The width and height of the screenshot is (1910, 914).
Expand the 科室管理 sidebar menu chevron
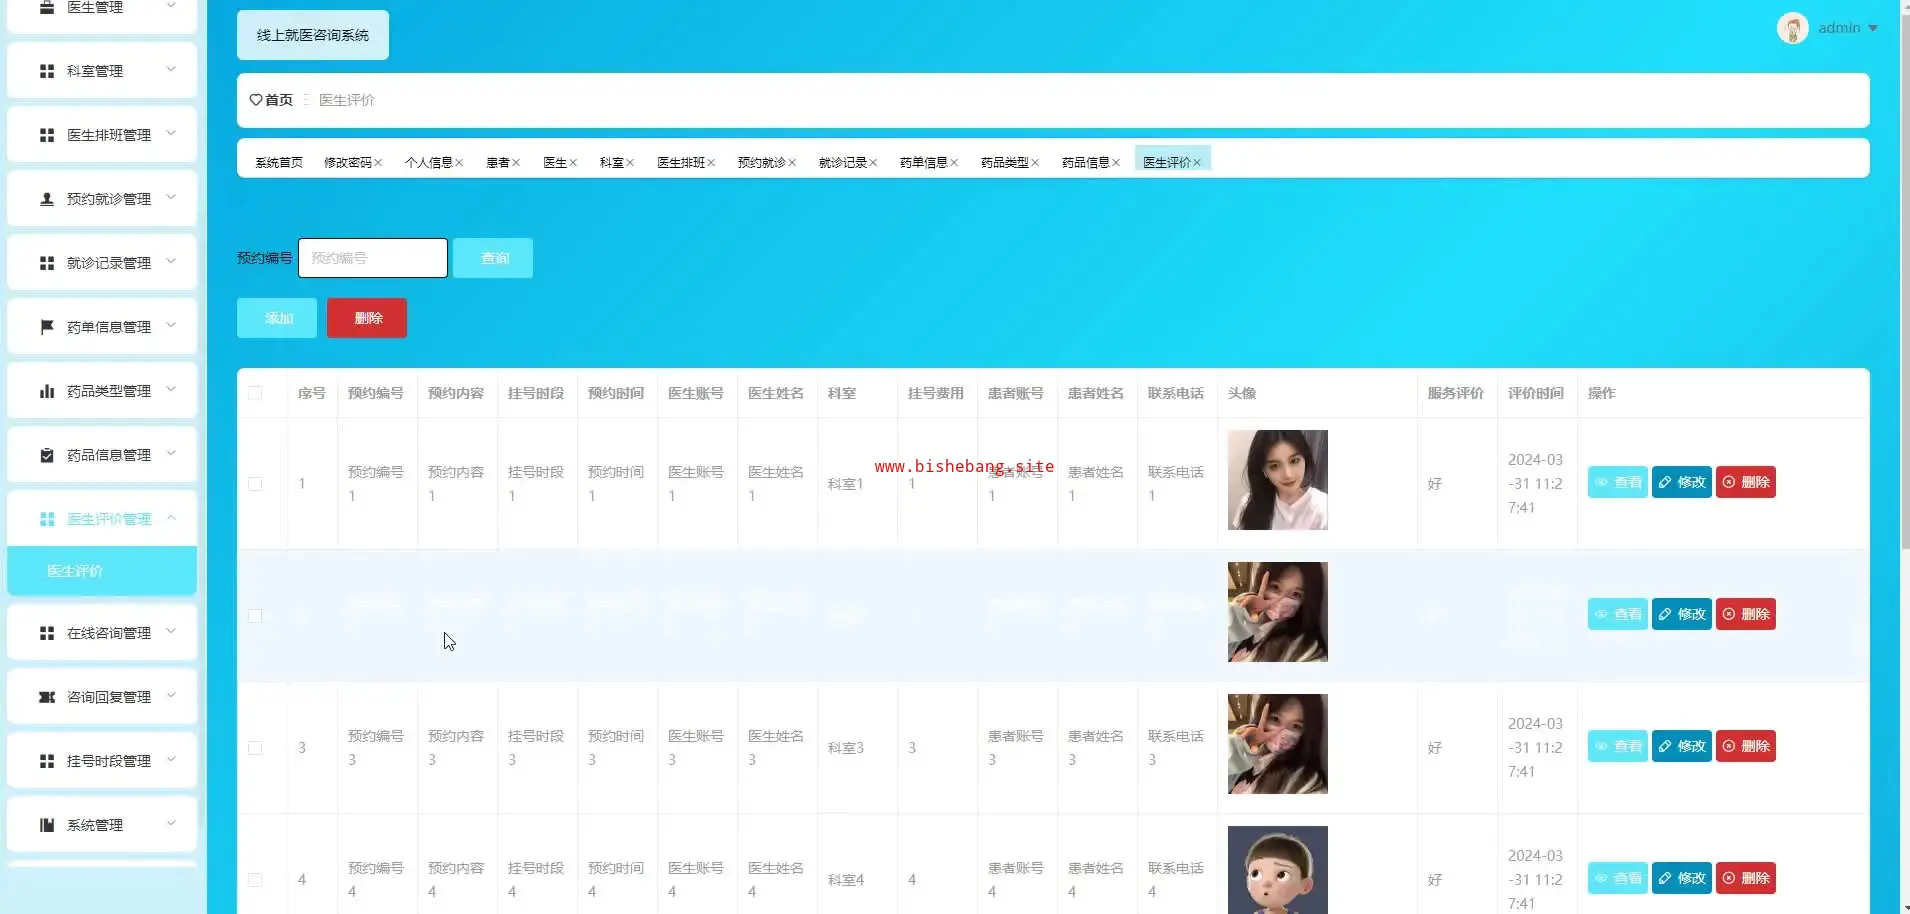tap(171, 70)
